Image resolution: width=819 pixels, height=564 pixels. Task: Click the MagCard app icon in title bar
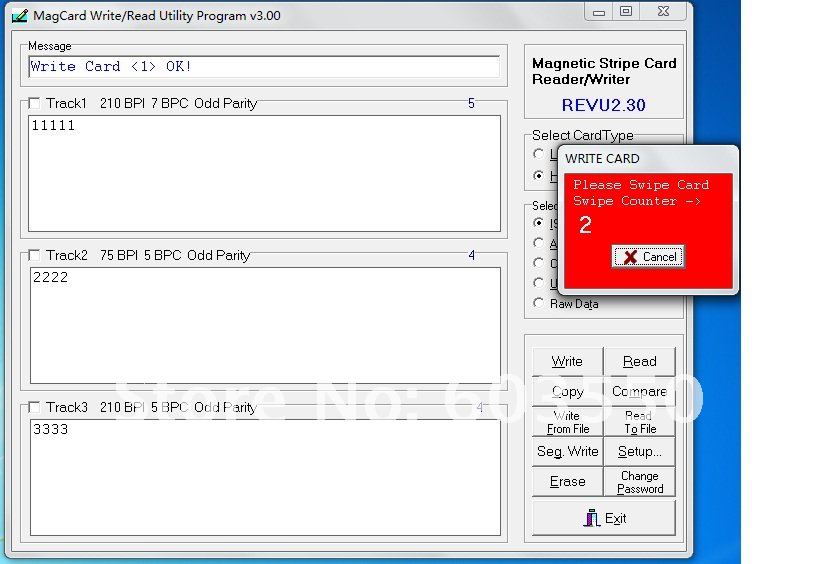tap(18, 15)
